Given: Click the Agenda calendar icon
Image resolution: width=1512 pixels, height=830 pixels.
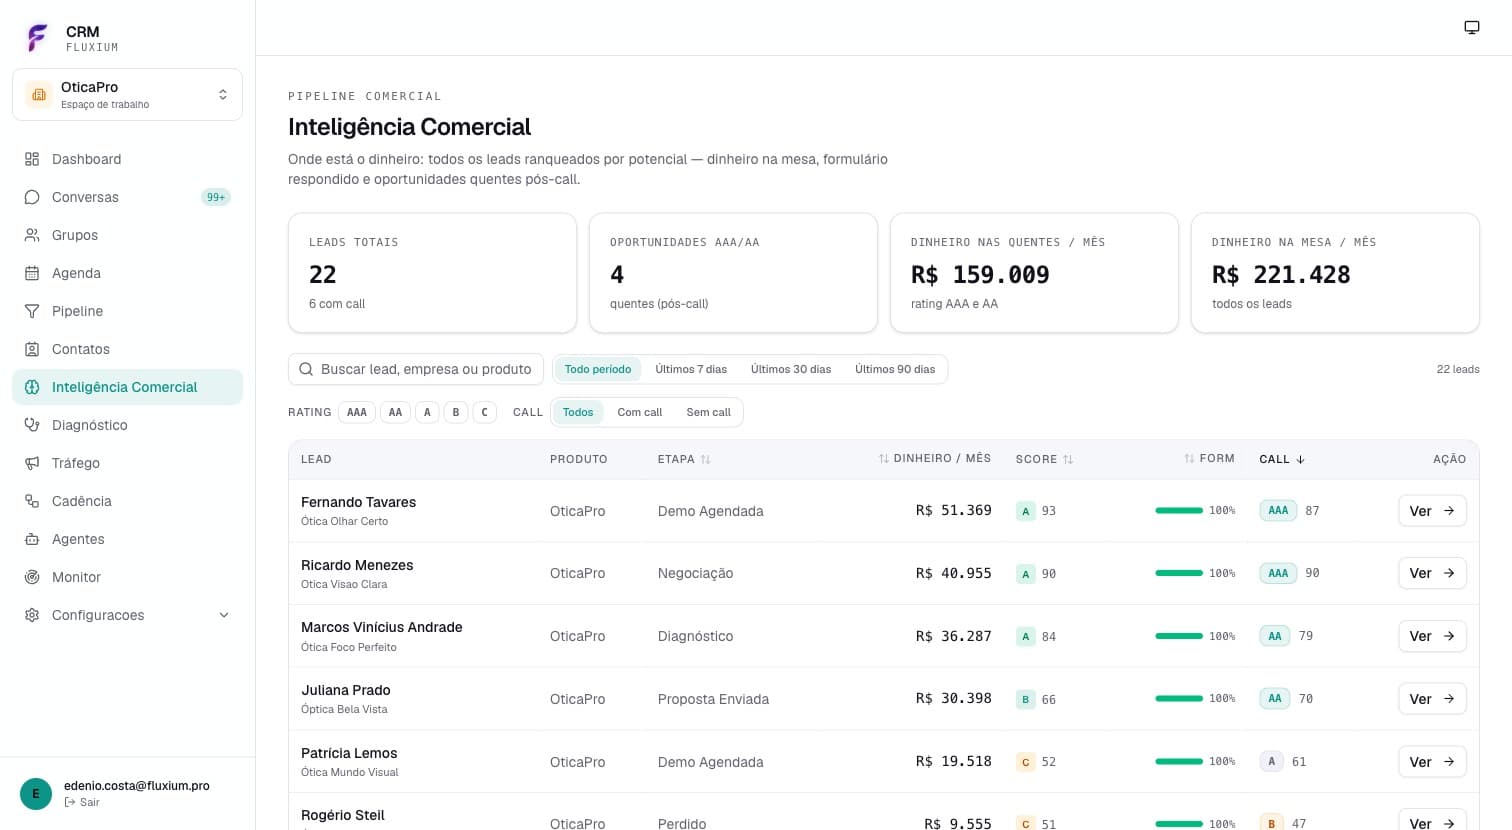Looking at the screenshot, I should [32, 273].
